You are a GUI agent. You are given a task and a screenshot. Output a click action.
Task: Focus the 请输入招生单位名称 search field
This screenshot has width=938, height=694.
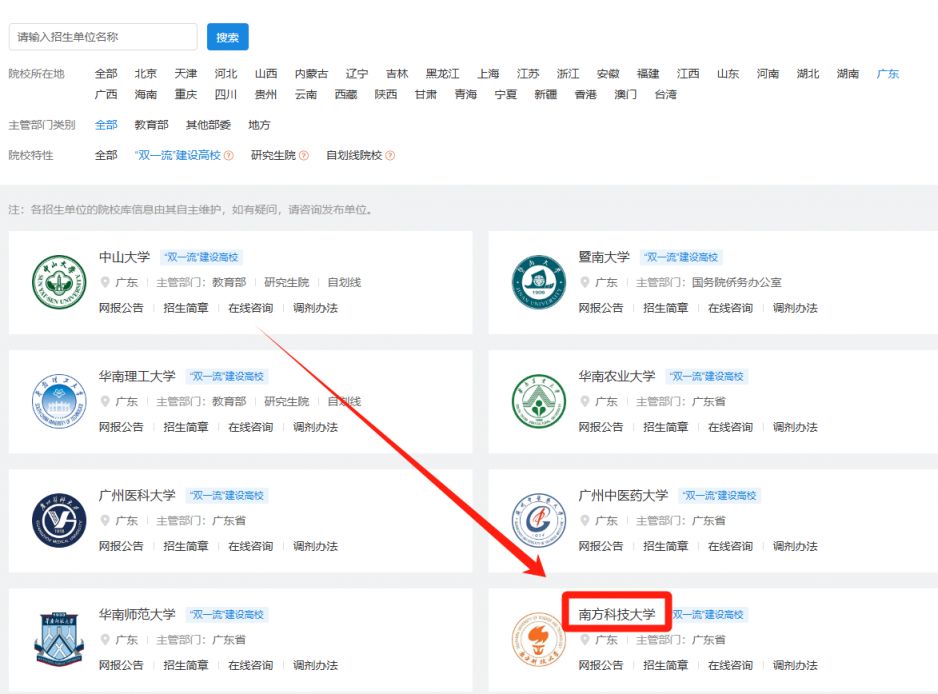point(103,37)
